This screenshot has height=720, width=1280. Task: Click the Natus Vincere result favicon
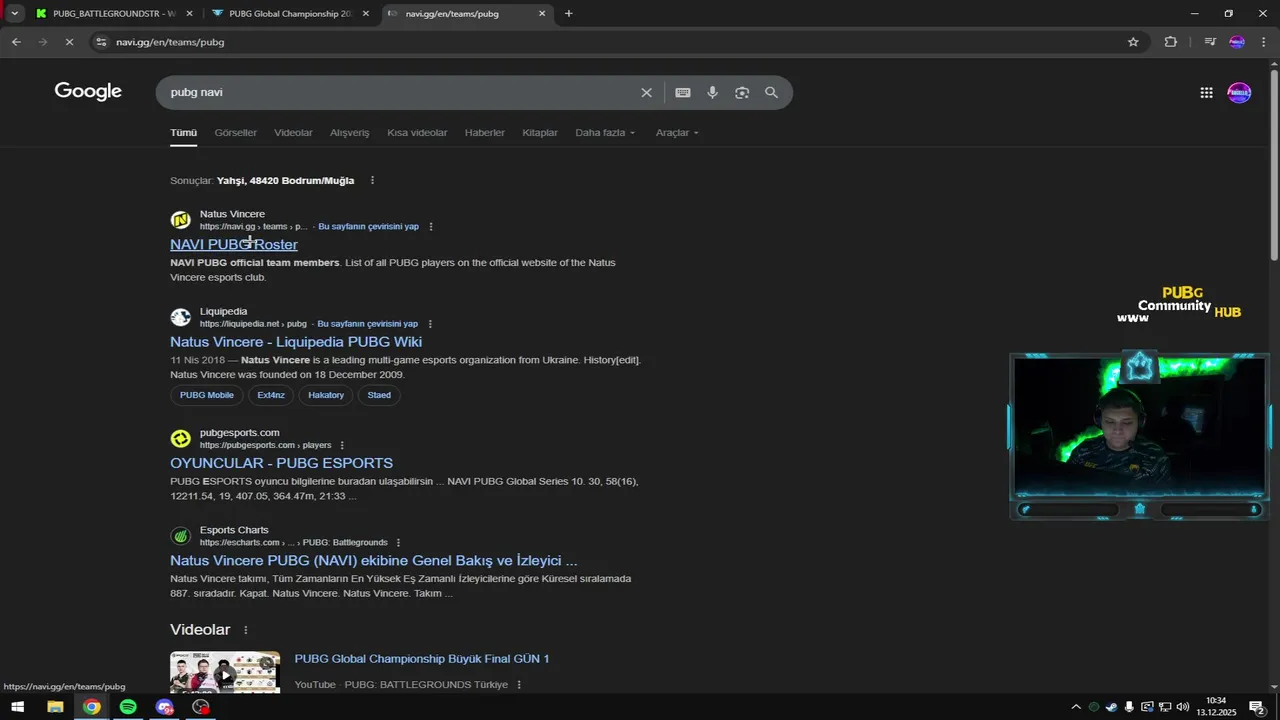coord(181,220)
